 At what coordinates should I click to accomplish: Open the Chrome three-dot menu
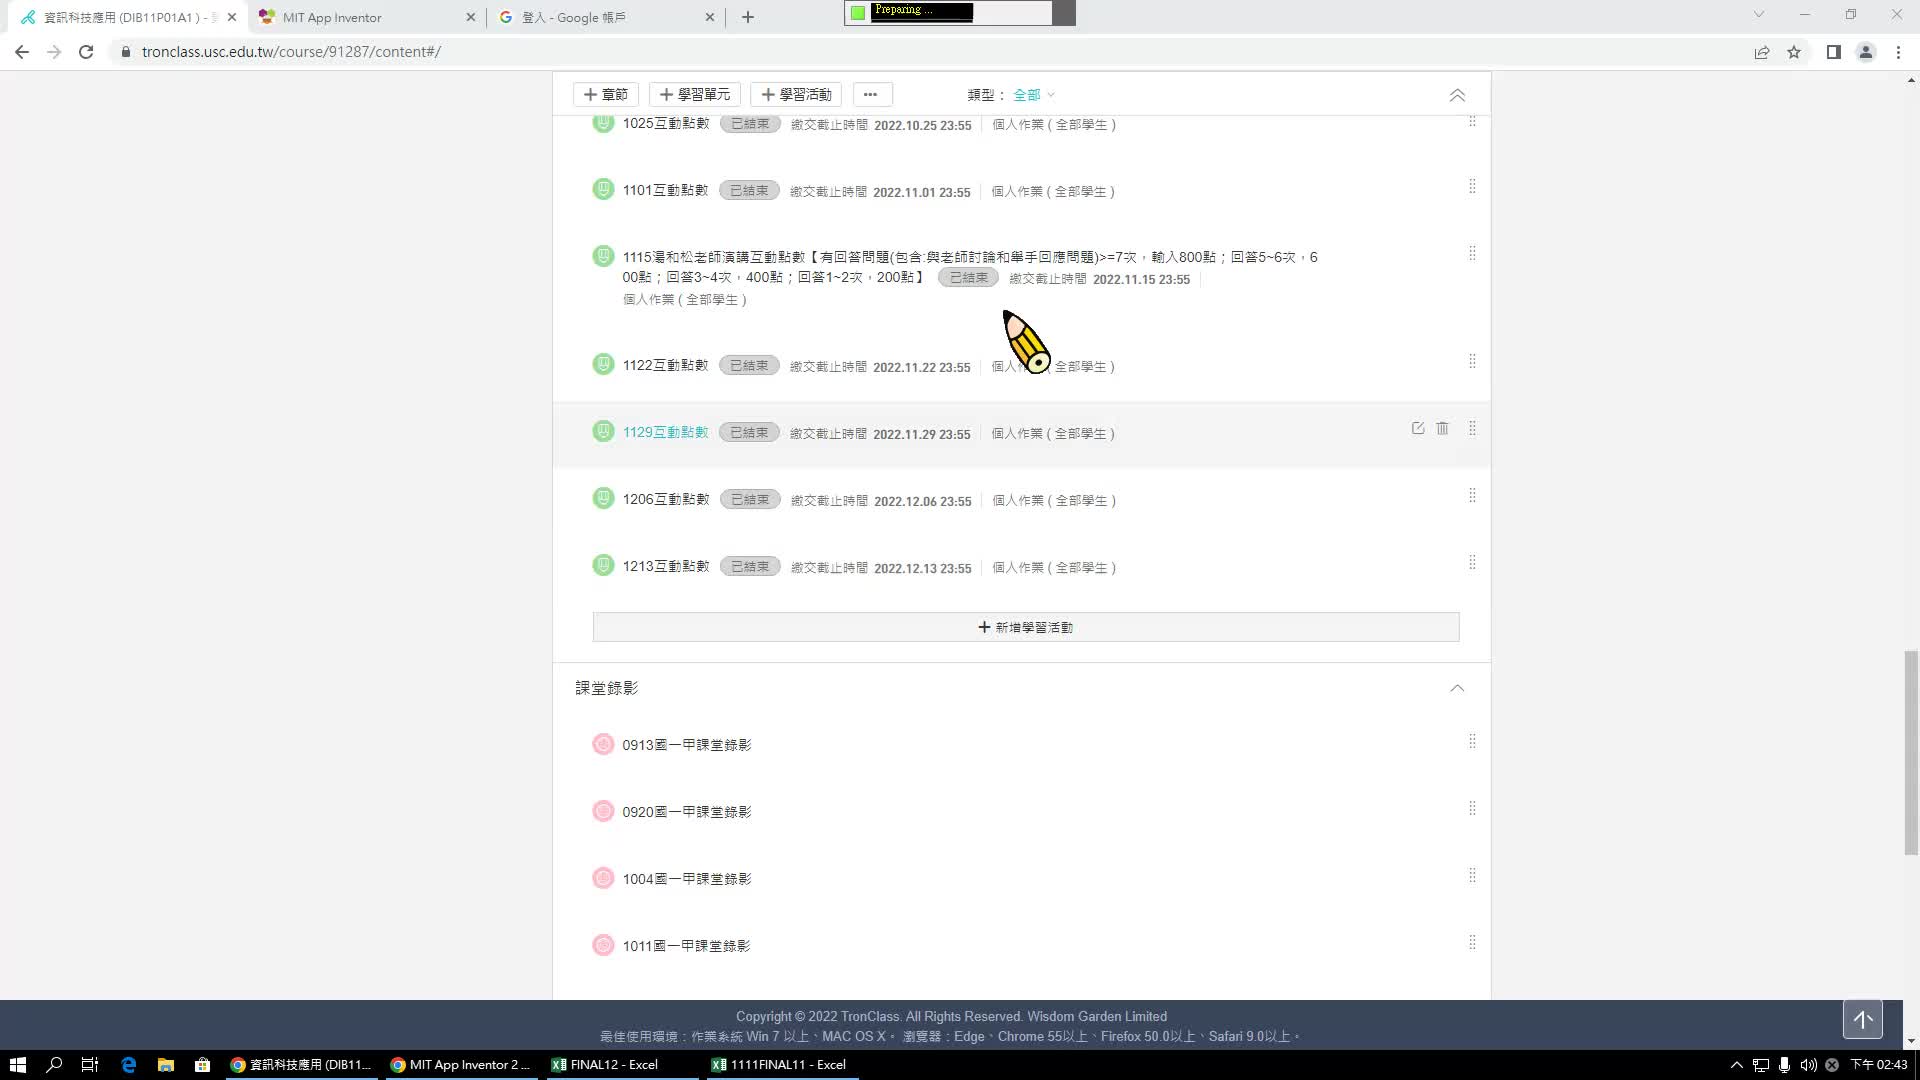pos(1898,52)
